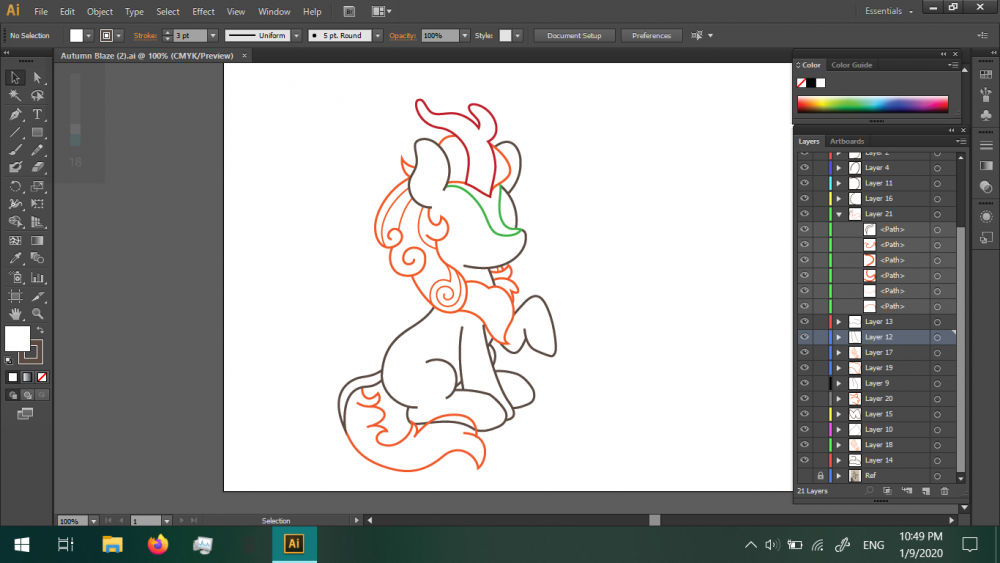Open the Object menu
Image resolution: width=1000 pixels, height=563 pixels.
click(99, 11)
